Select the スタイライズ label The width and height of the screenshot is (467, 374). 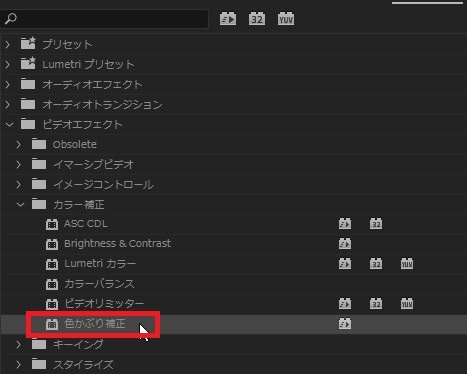tap(83, 364)
